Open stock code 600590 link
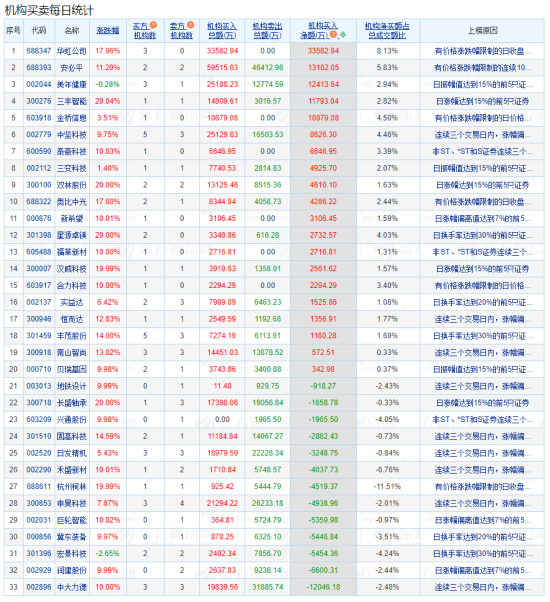Image resolution: width=550 pixels, height=602 pixels. 39,151
